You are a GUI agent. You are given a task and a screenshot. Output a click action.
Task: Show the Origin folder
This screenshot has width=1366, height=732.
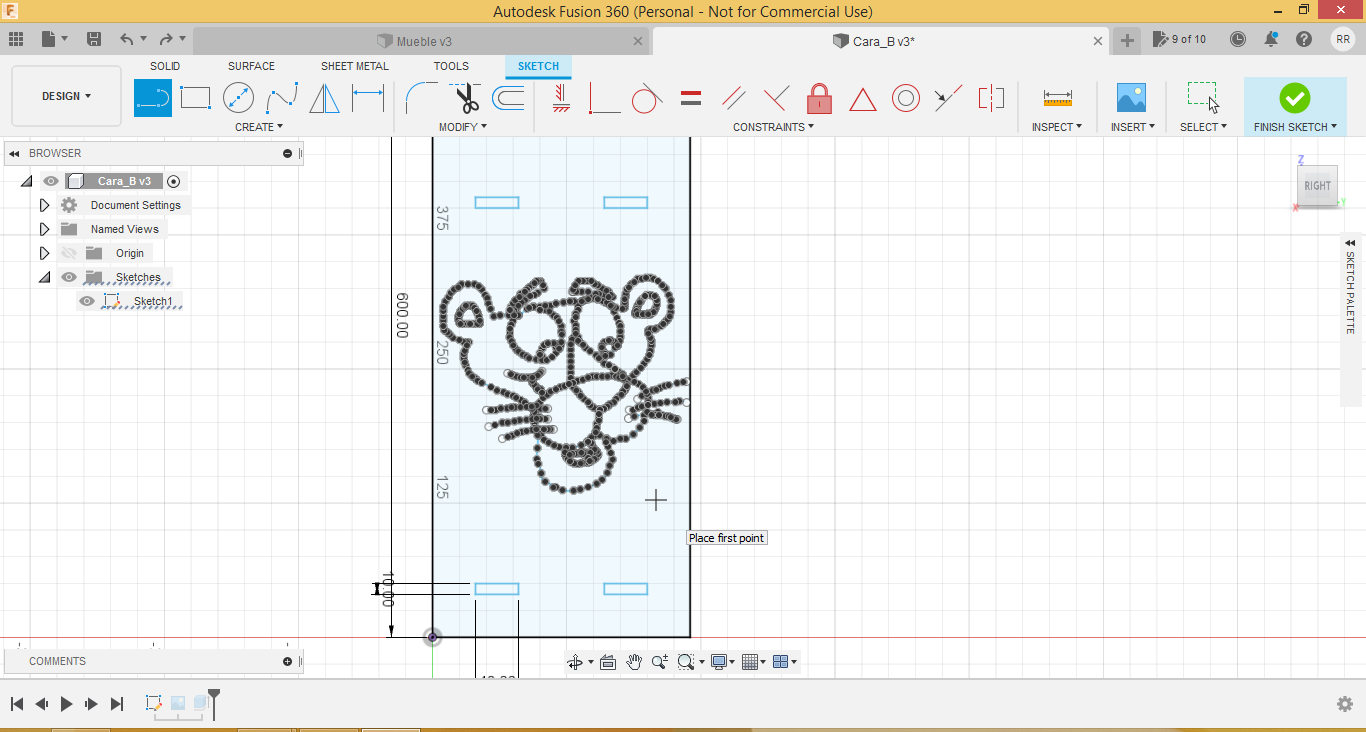coord(69,253)
